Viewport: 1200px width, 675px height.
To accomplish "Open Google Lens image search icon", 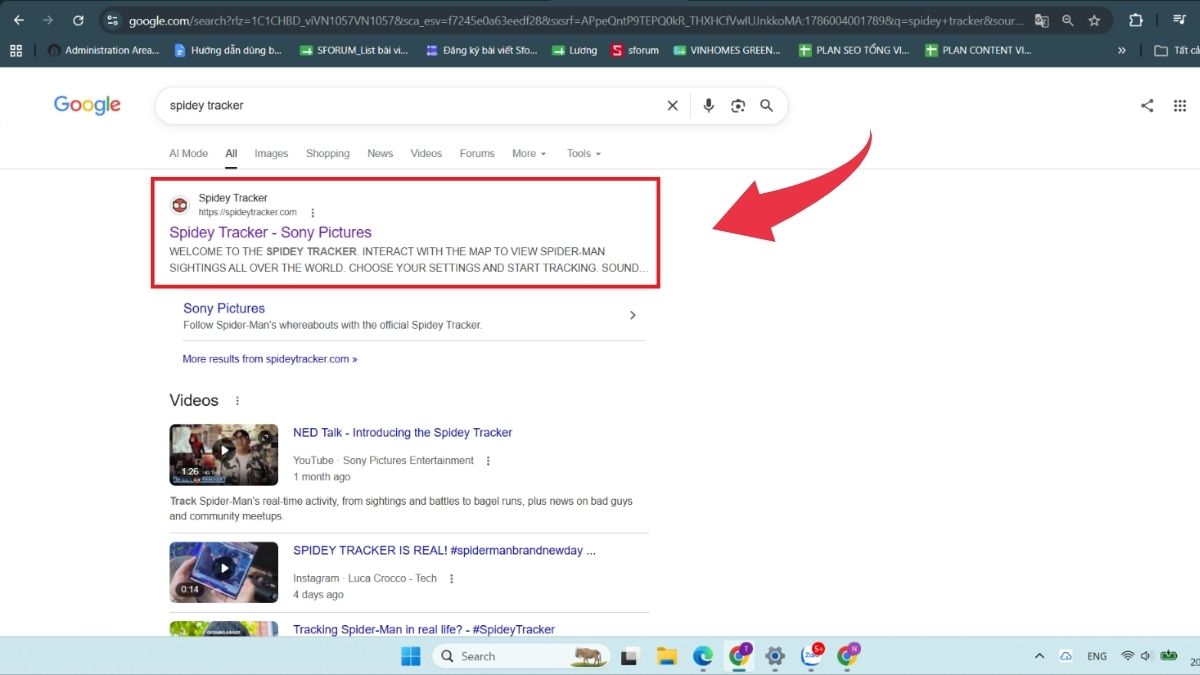I will click(x=738, y=105).
